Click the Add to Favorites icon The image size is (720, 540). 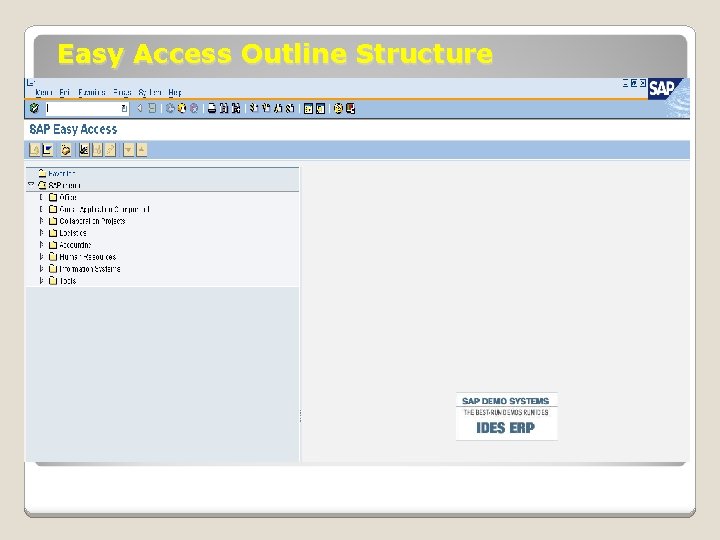click(x=84, y=150)
